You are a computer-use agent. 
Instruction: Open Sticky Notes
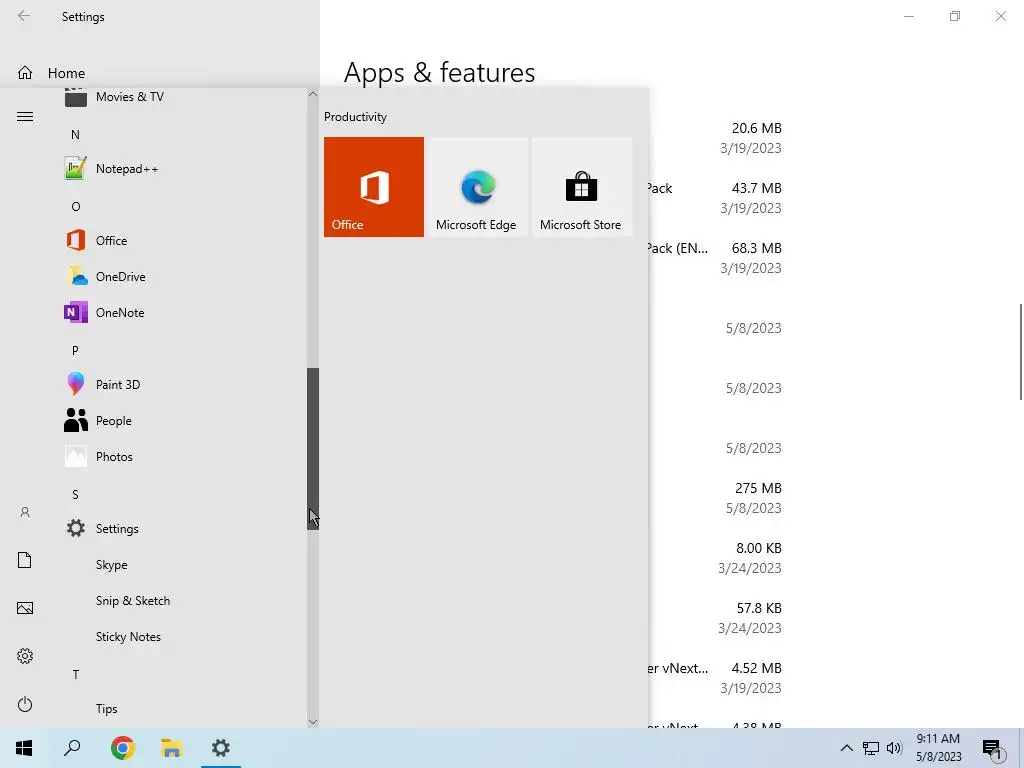(x=183, y=636)
